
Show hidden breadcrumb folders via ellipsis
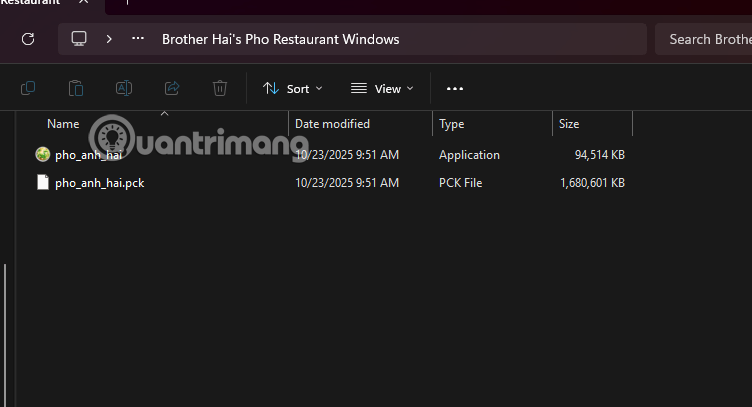(138, 39)
